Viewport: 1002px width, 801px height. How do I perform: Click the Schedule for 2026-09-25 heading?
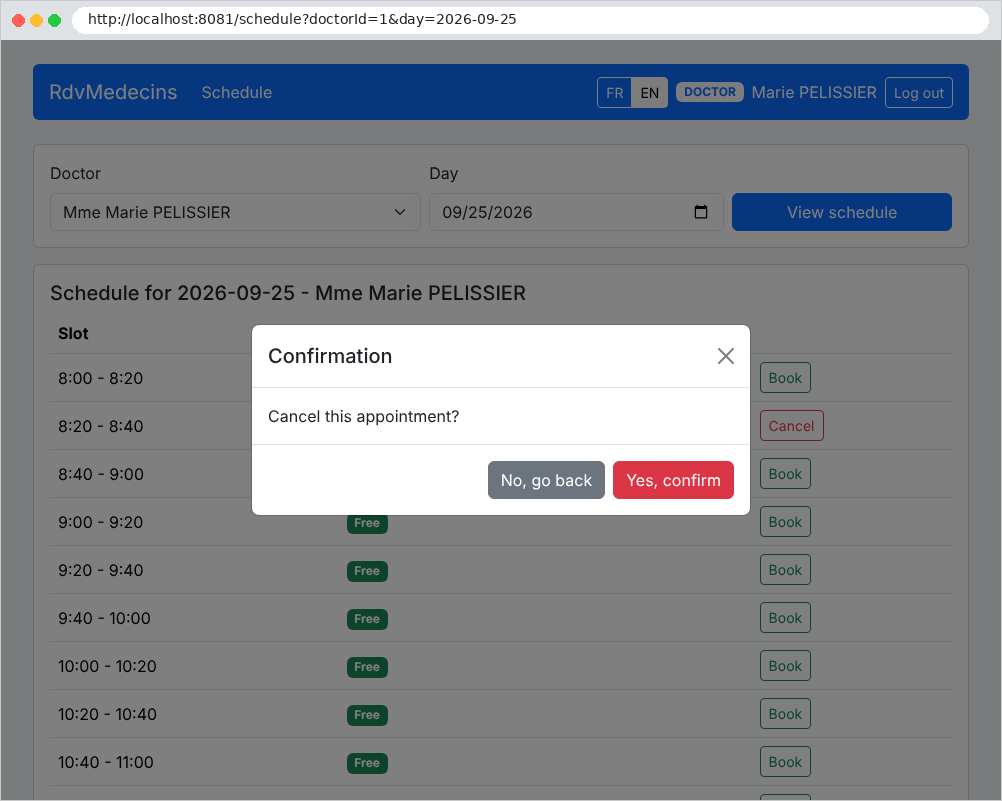[x=288, y=293]
